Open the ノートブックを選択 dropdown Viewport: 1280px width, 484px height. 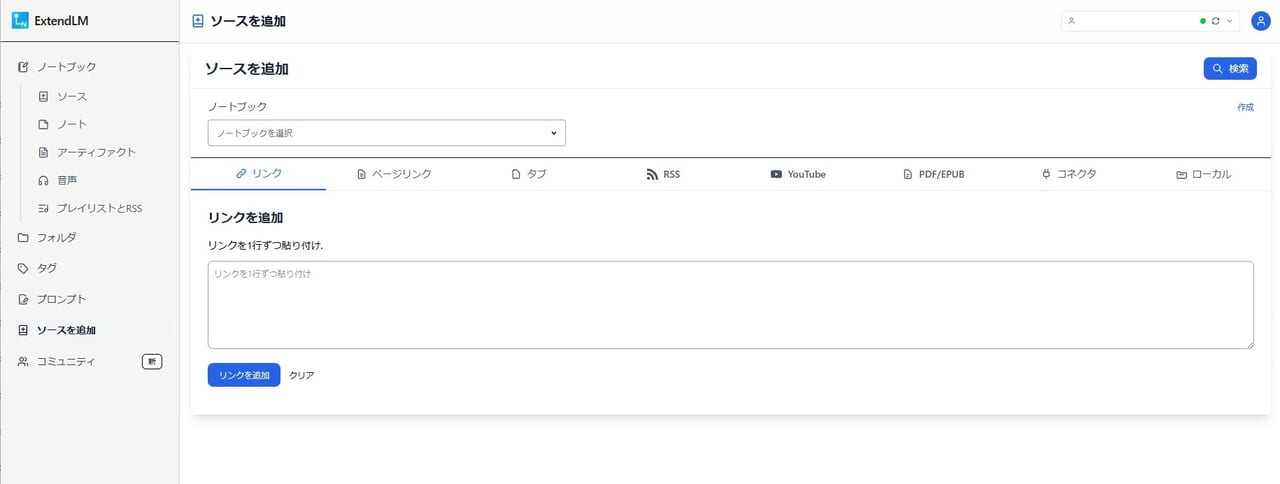click(386, 133)
